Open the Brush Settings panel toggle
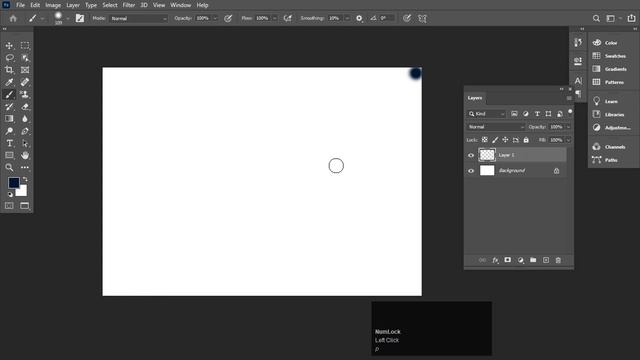This screenshot has width=640, height=360. click(80, 18)
